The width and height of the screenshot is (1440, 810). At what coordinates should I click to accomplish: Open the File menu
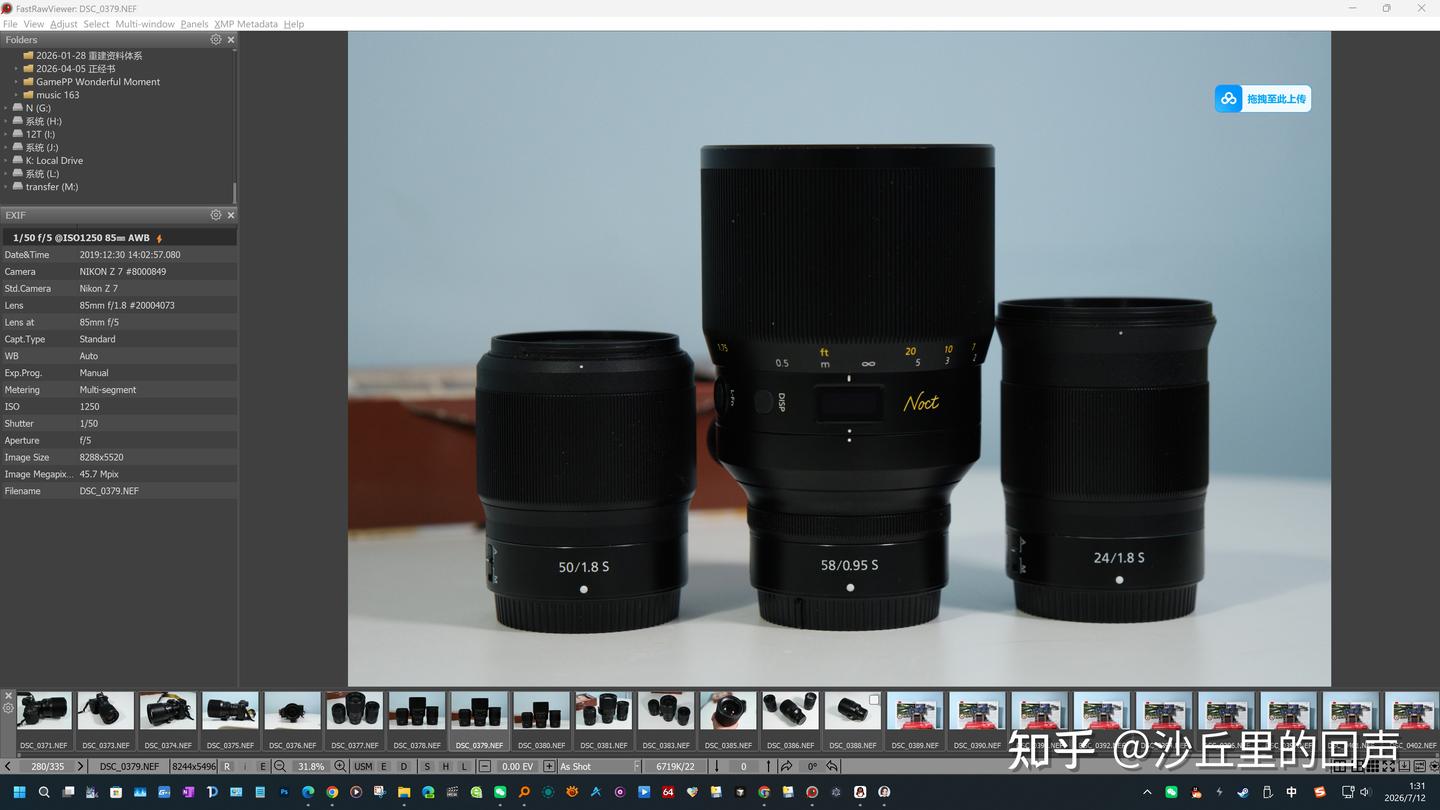coord(10,24)
